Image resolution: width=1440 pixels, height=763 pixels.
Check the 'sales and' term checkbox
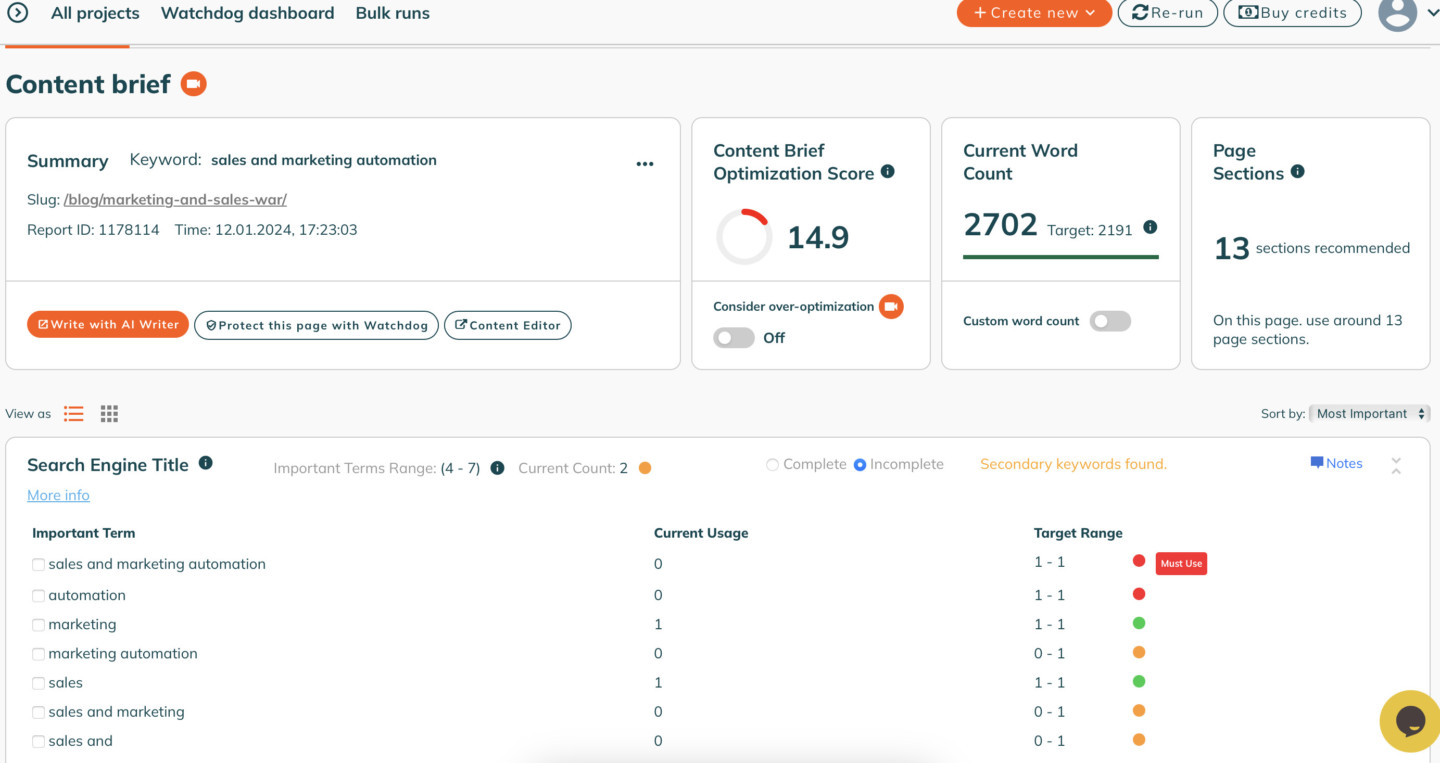38,742
